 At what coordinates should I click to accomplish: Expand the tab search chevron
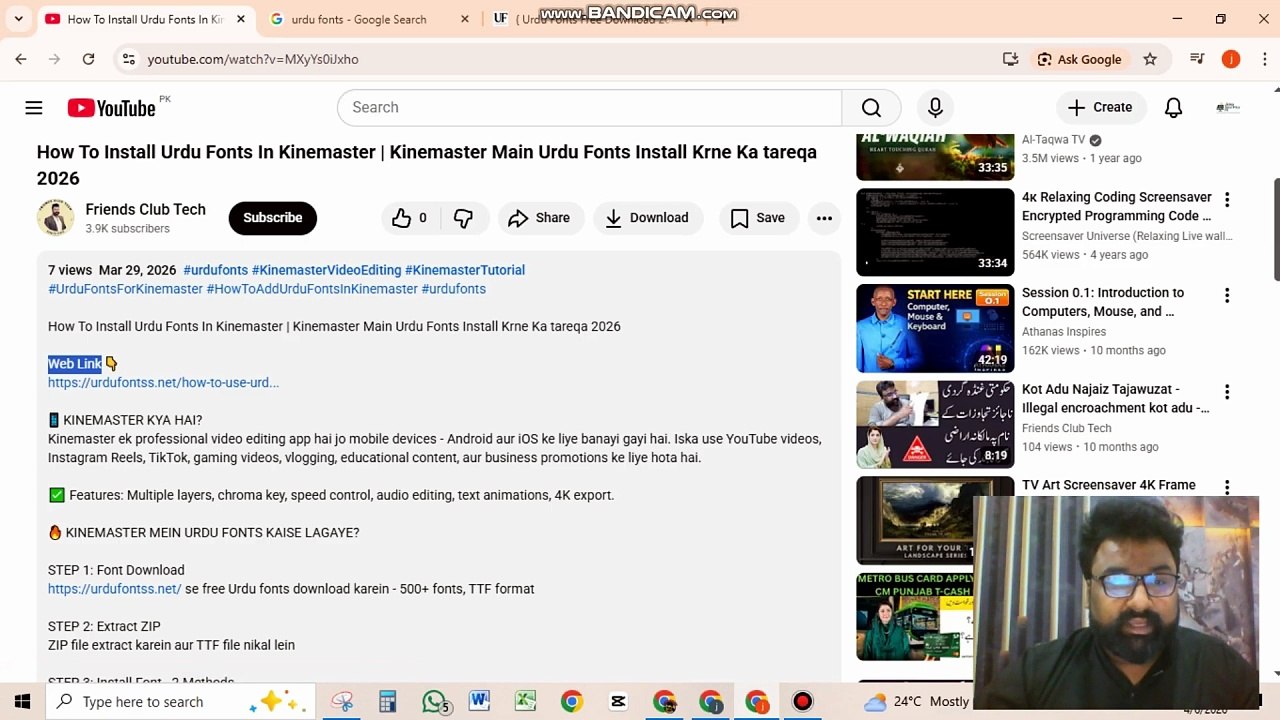pyautogui.click(x=18, y=19)
